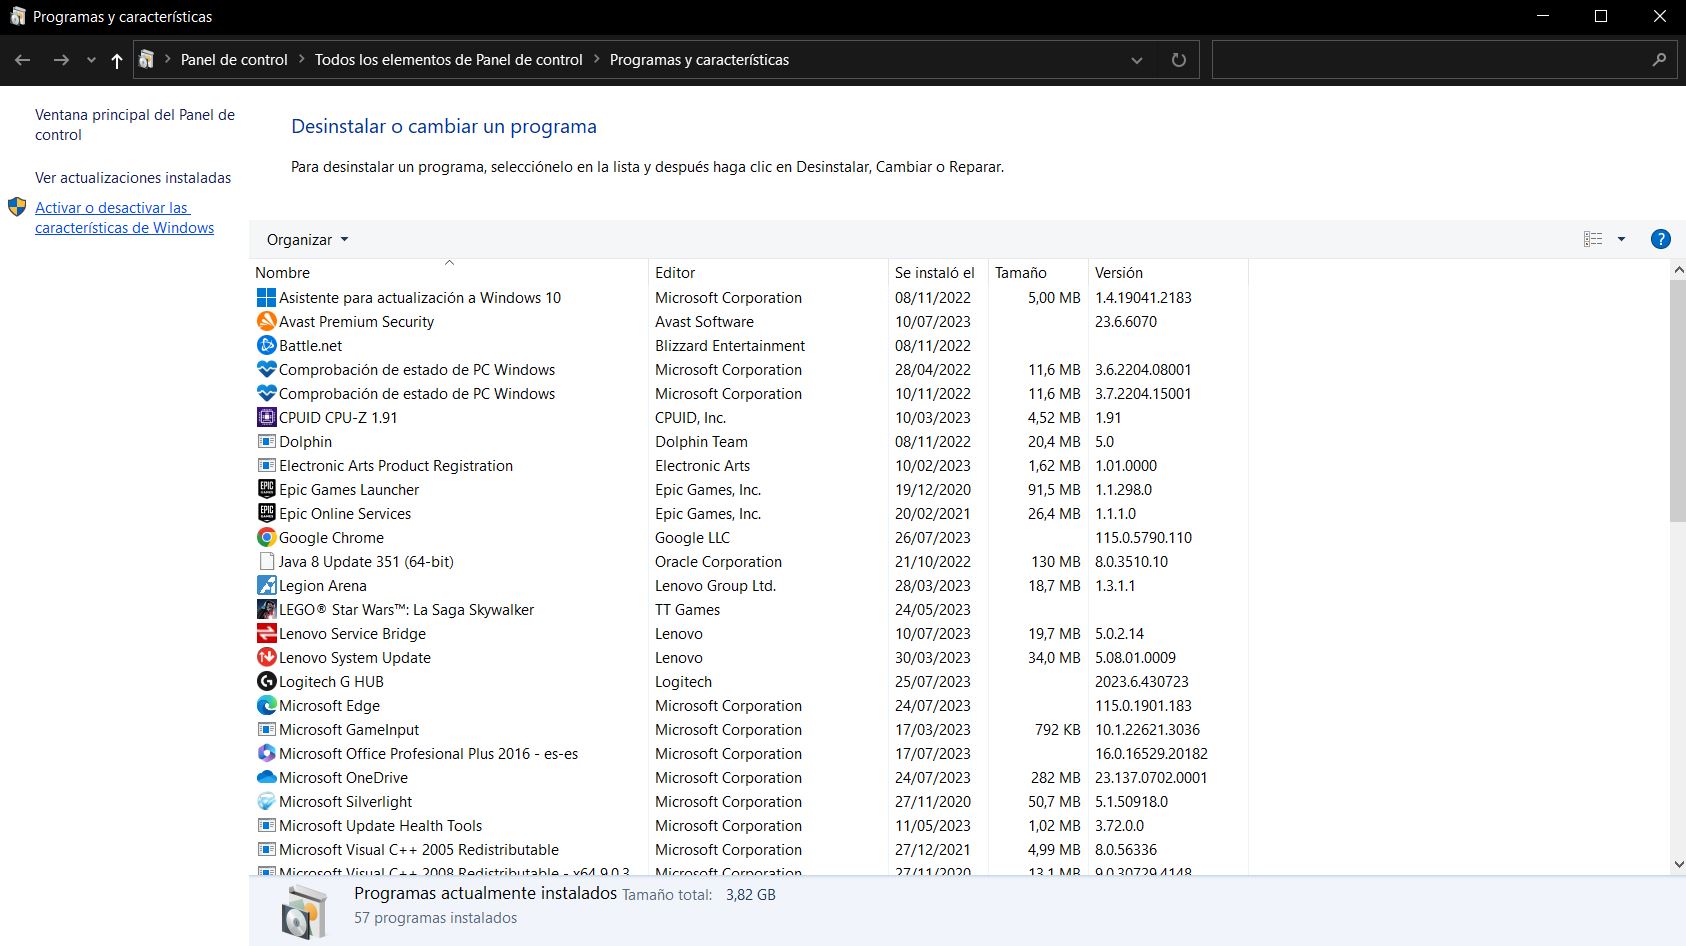Viewport: 1686px width, 946px height.
Task: Open help with the blue question mark
Action: click(1660, 239)
